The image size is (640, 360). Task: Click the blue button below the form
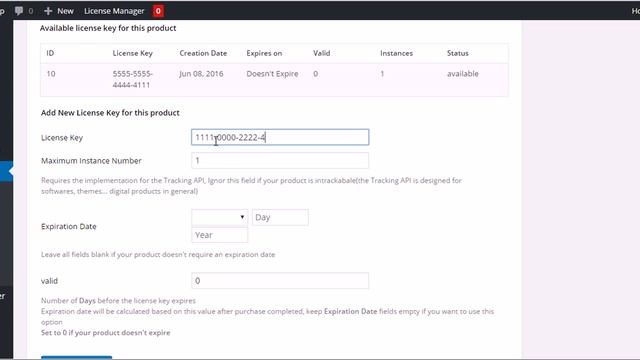click(x=76, y=358)
